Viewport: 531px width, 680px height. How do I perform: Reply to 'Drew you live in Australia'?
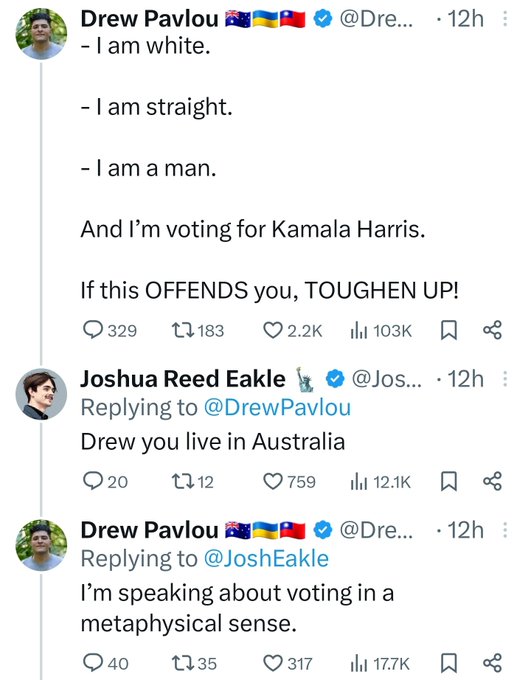[x=105, y=481]
